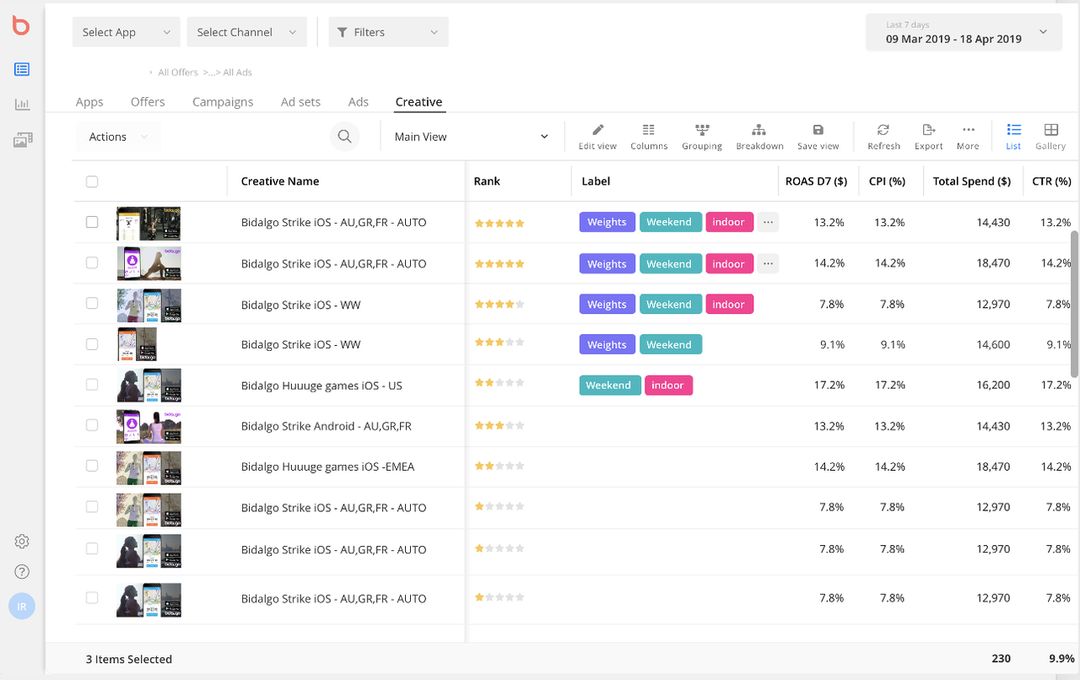
Task: Check the first Bidalgo Strike iOS - WW row
Action: tap(92, 303)
